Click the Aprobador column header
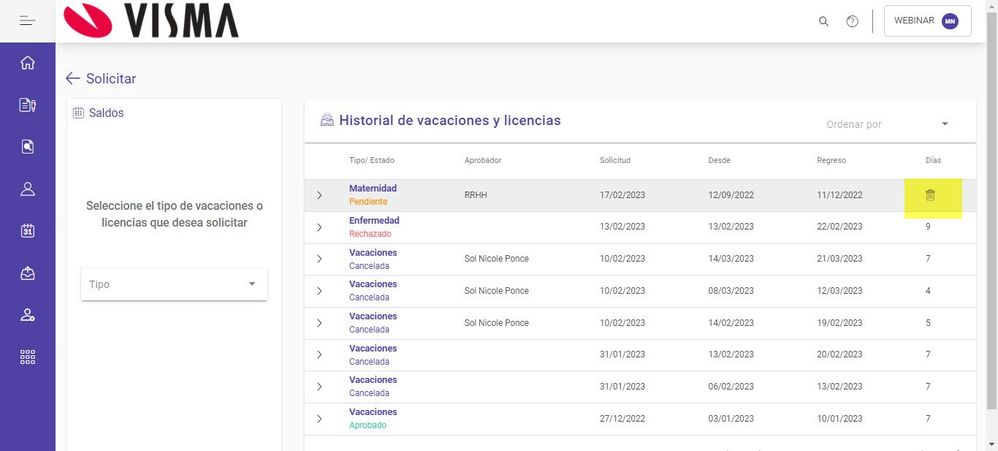This screenshot has height=451, width=998. [483, 160]
